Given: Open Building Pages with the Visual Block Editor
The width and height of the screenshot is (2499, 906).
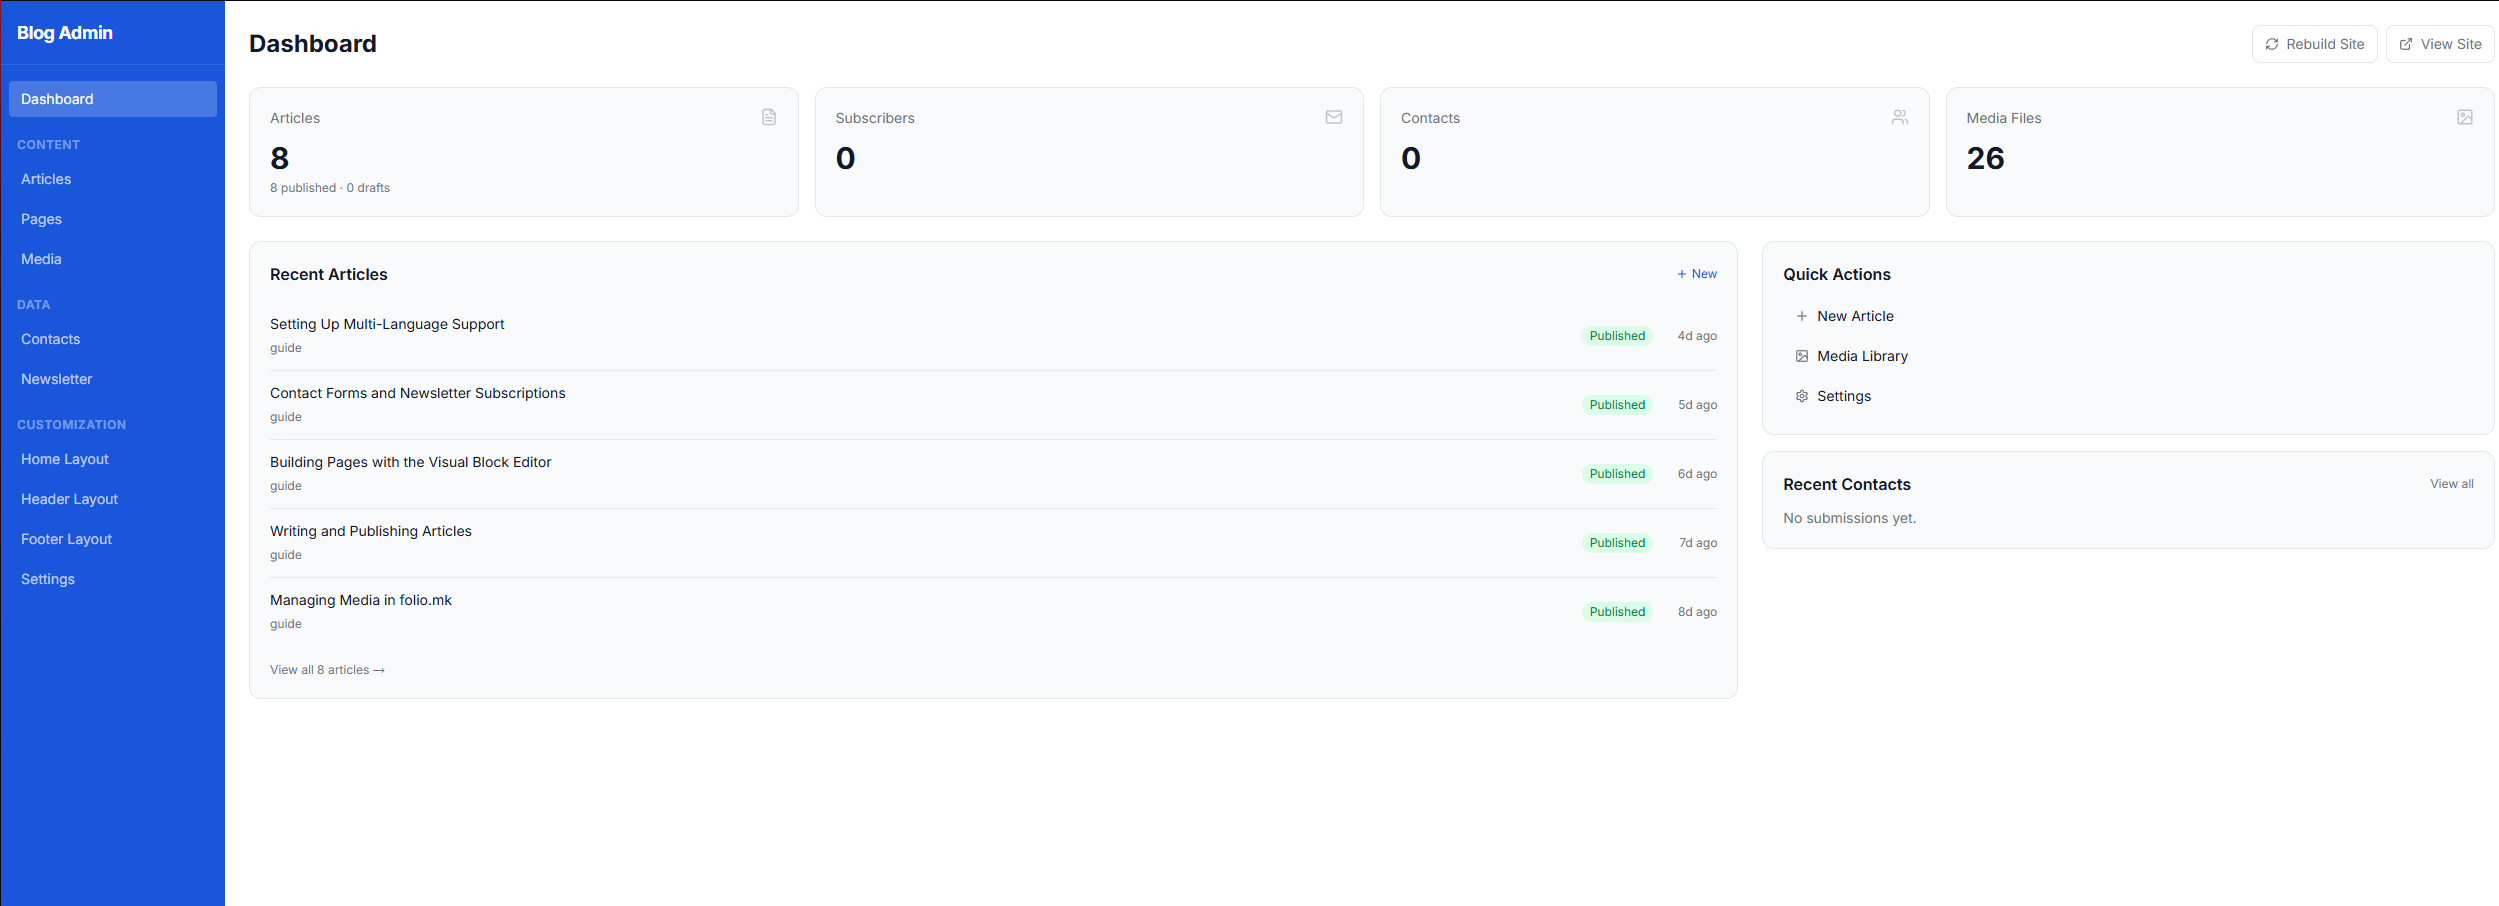Looking at the screenshot, I should (411, 462).
